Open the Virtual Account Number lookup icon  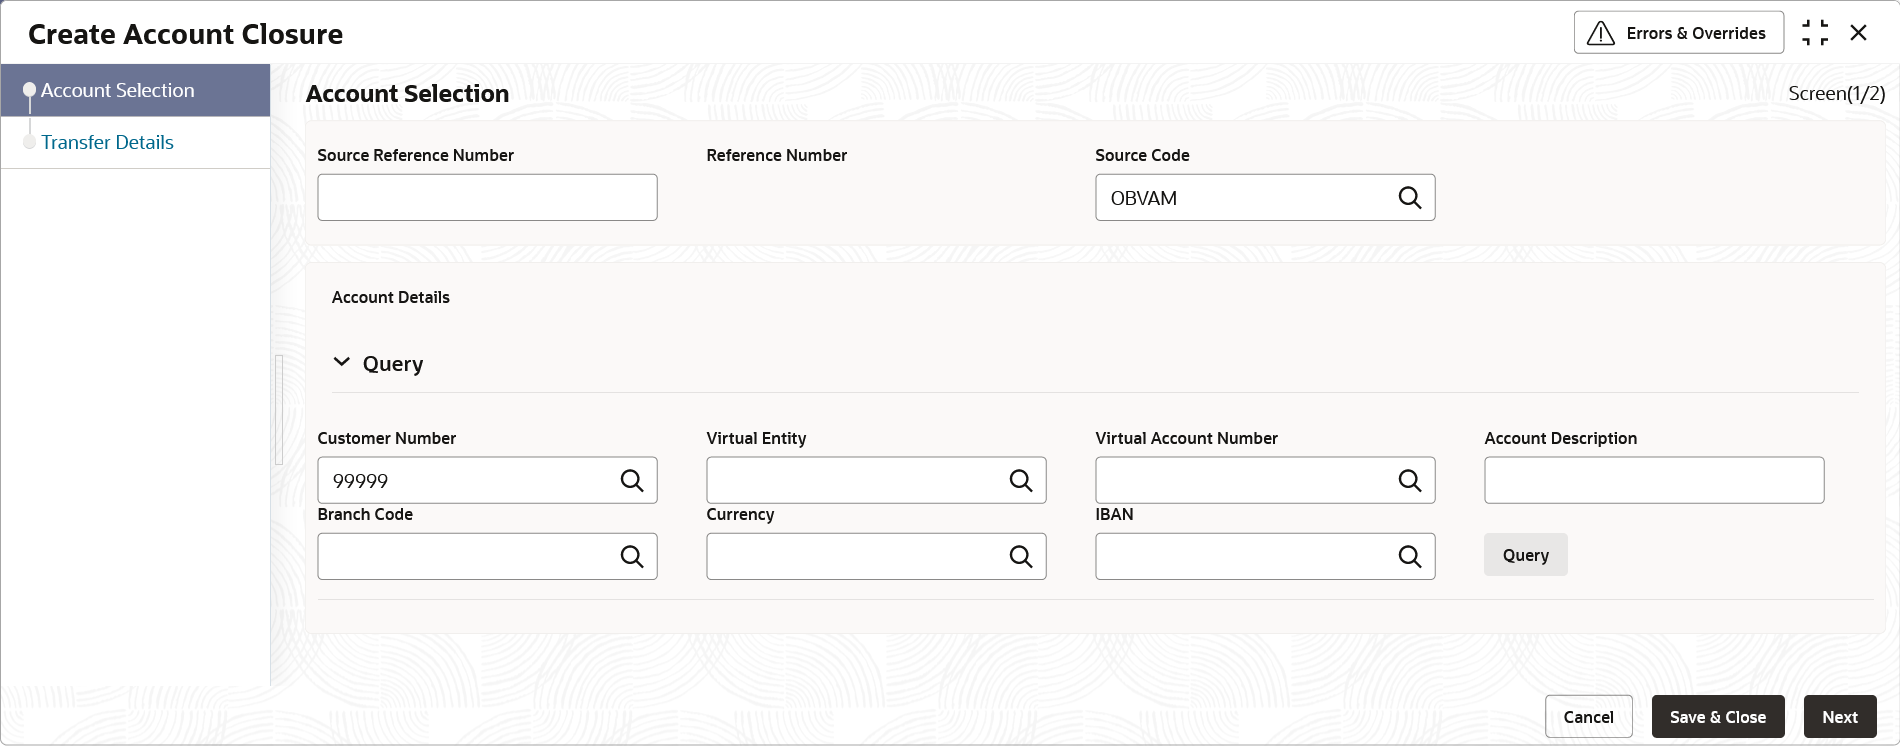pos(1409,481)
